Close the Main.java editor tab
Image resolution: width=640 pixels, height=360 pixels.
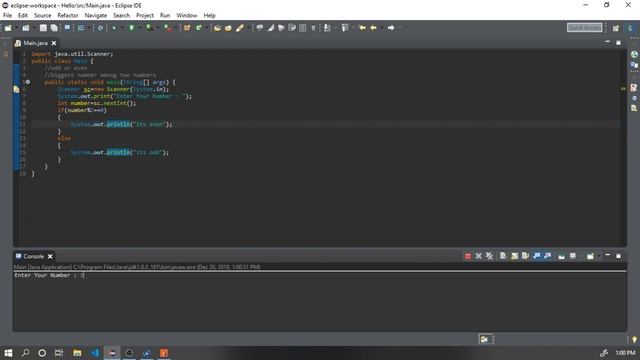(x=54, y=43)
